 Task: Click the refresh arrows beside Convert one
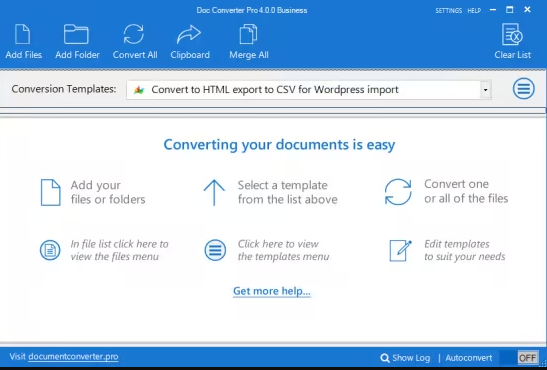(x=398, y=192)
